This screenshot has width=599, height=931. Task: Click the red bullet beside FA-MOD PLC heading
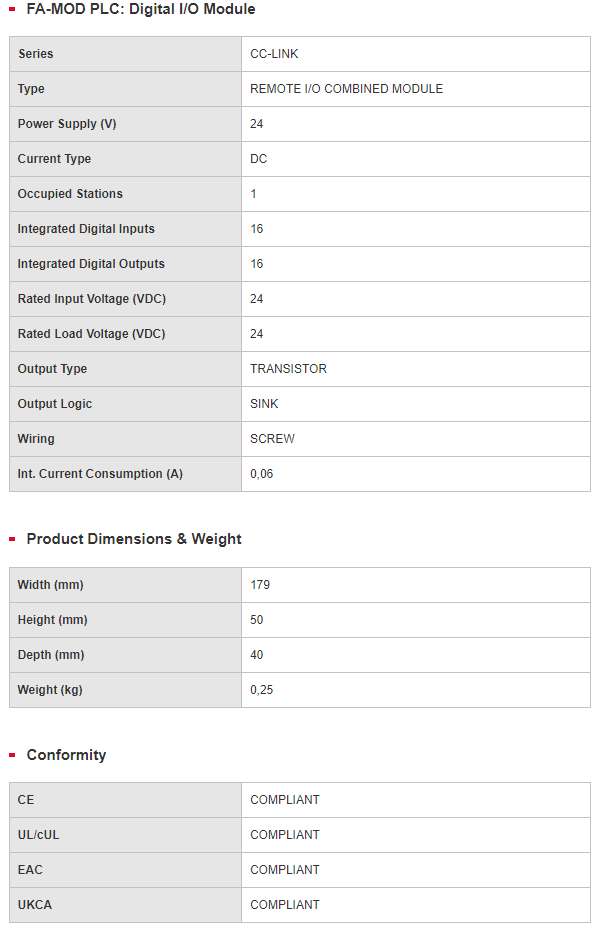(12, 9)
